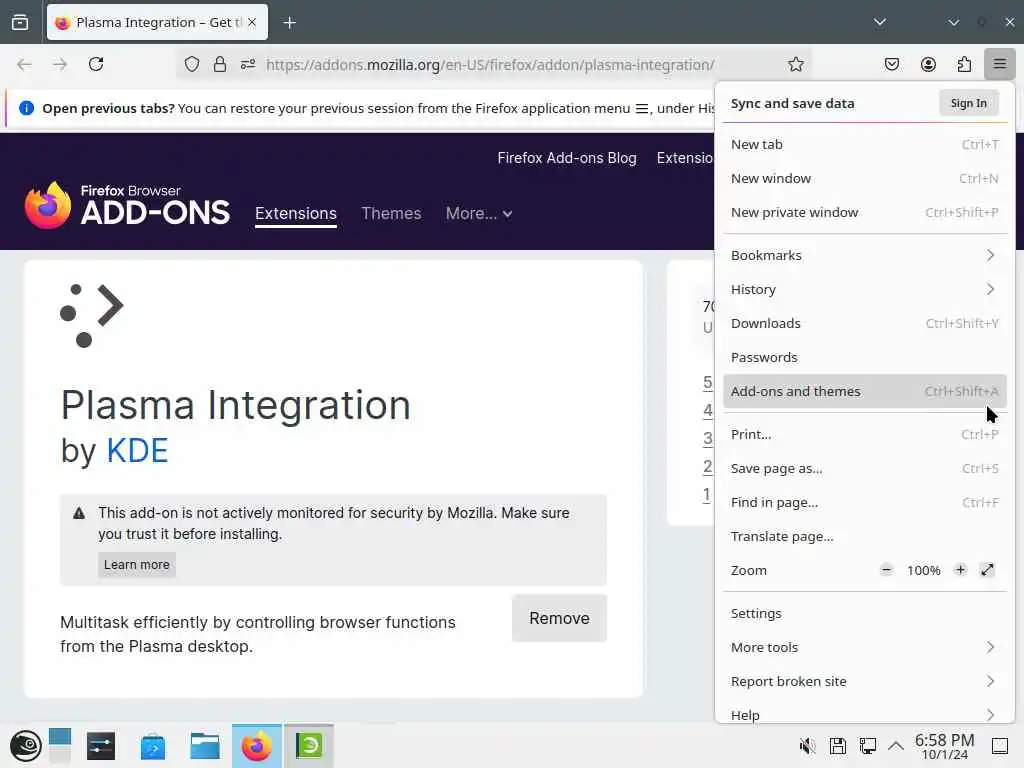
Task: Choose Save page as… menu item
Action: click(865, 468)
